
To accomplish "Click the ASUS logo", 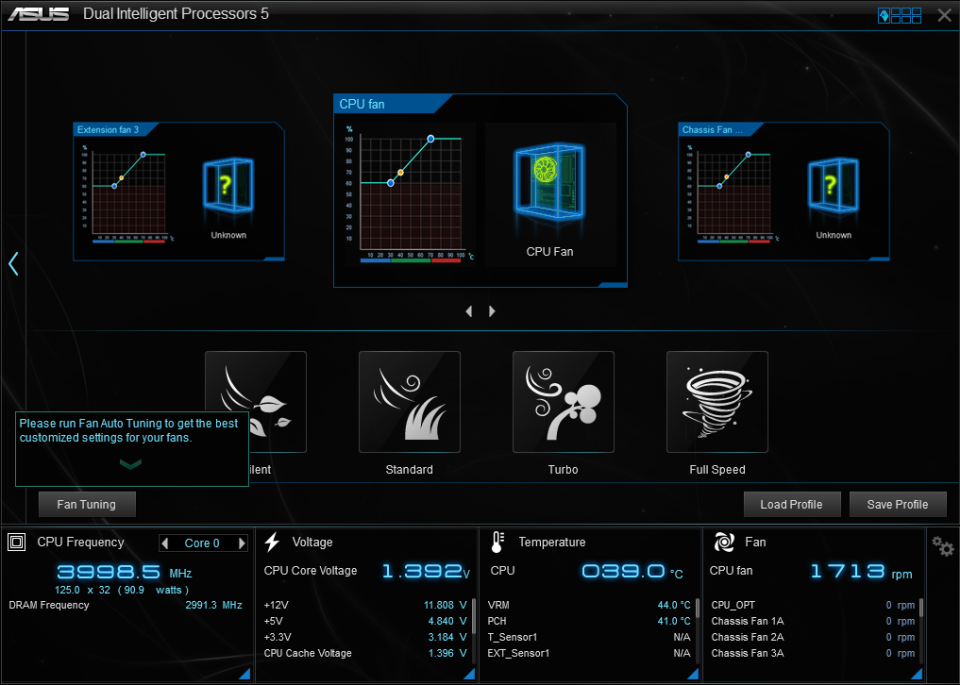I will 38,13.
